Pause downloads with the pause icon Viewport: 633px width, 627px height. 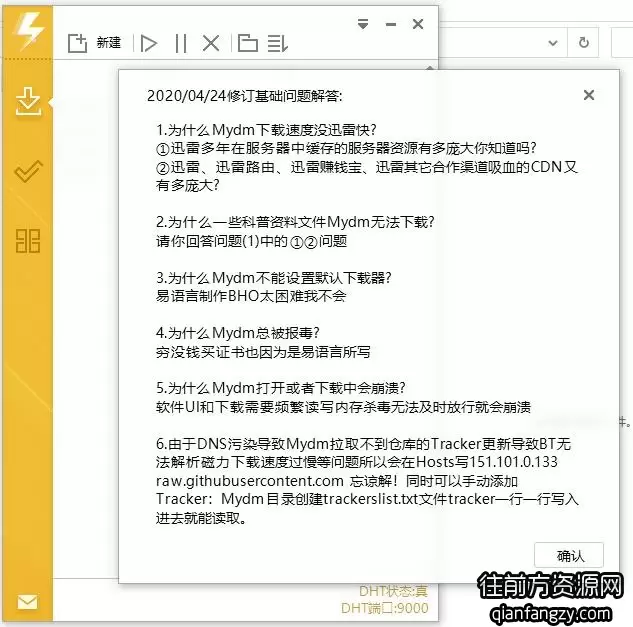181,43
